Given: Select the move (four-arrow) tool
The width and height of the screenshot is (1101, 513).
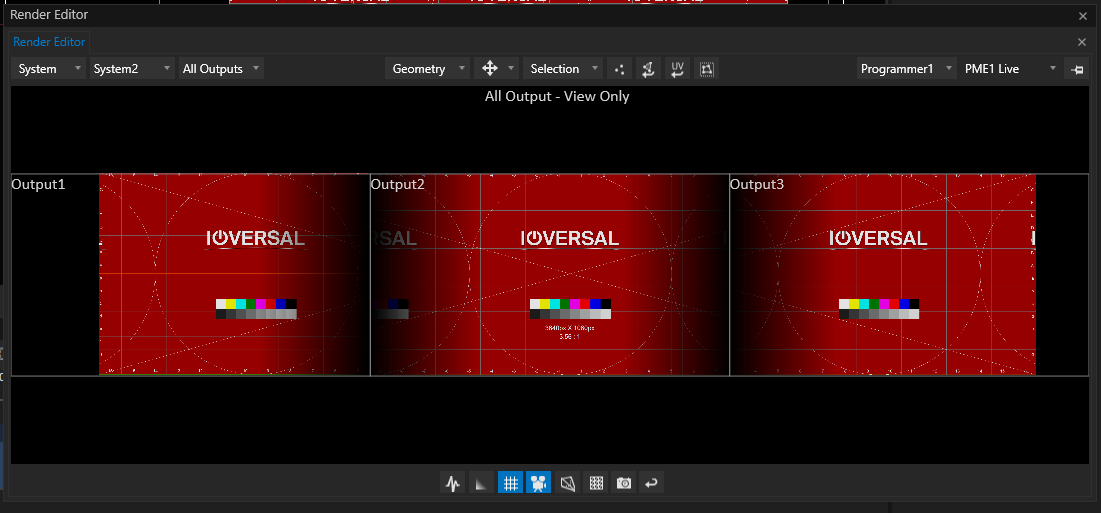Looking at the screenshot, I should click(x=489, y=69).
